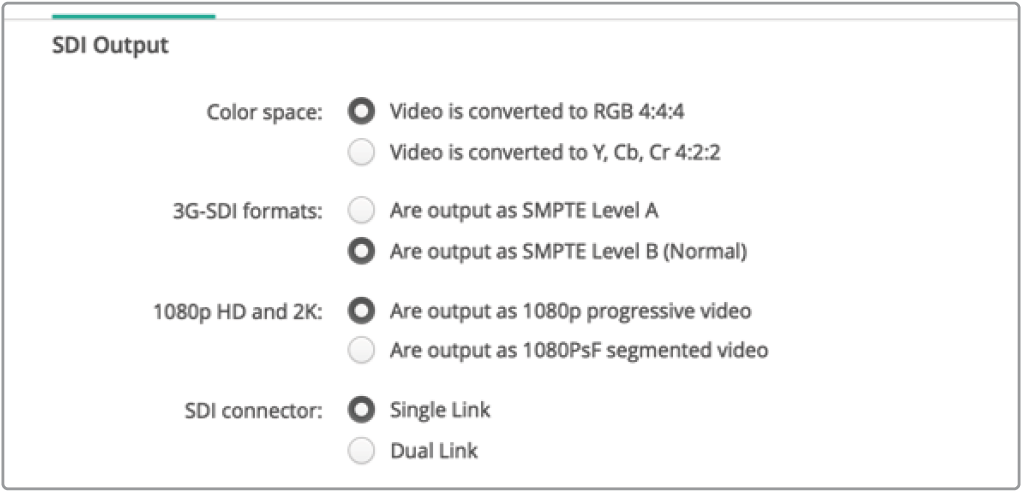Choose the Dual Link radio button
1022x493 pixels.
361,451
